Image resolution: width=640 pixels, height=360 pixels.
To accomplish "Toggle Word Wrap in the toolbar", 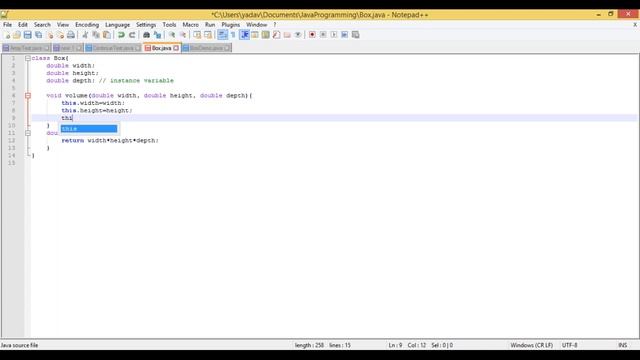I will [x=222, y=35].
